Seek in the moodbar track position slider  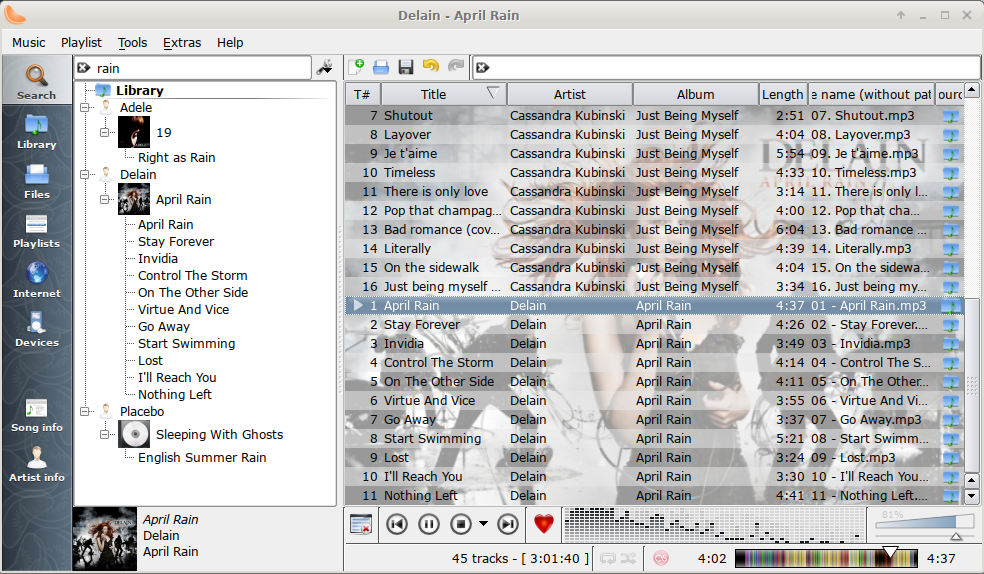click(826, 558)
